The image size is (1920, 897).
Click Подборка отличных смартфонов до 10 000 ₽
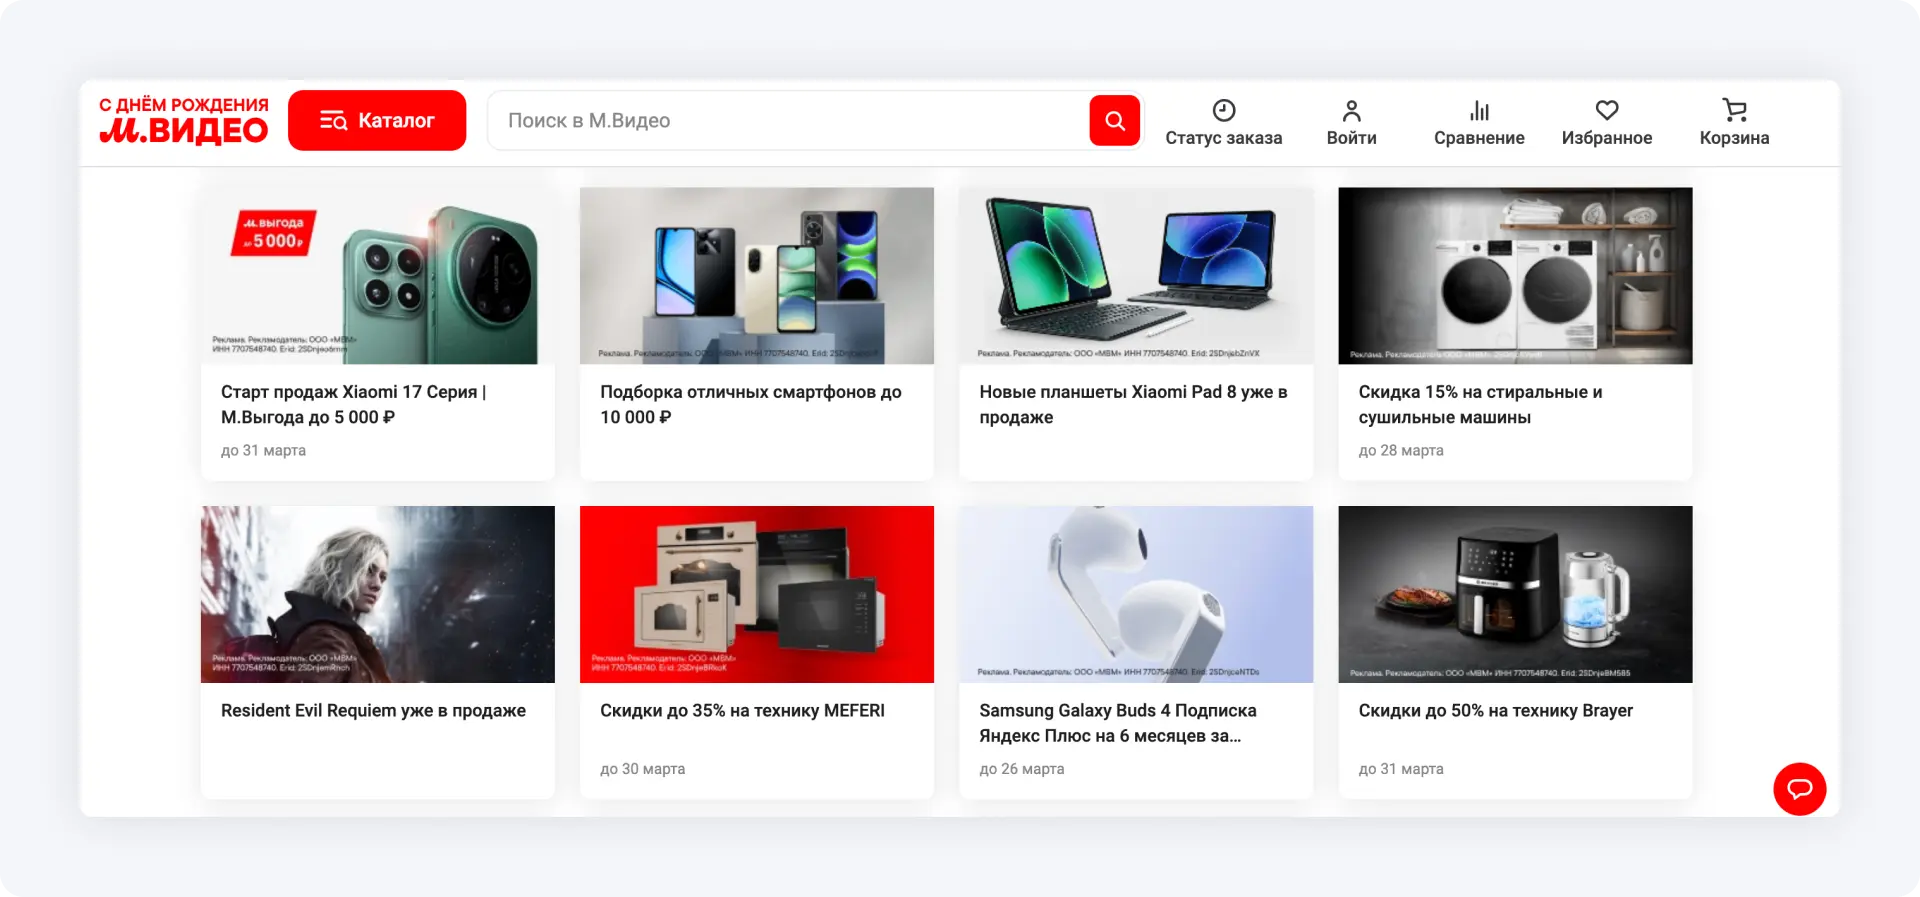pyautogui.click(x=750, y=404)
